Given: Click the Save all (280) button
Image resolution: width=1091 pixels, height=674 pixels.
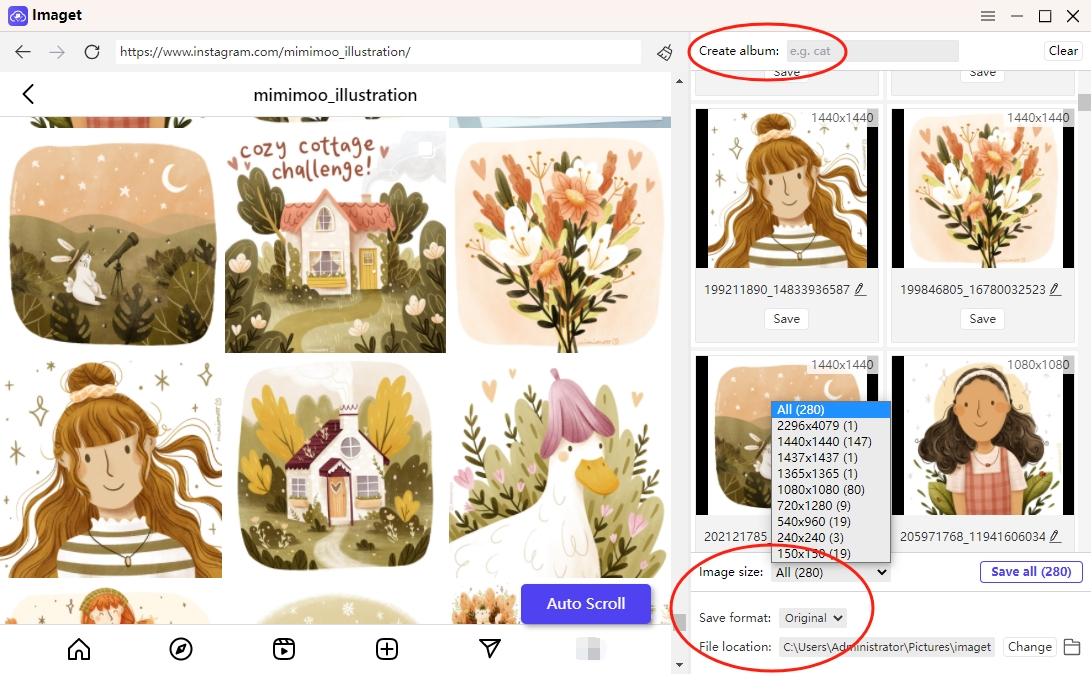Looking at the screenshot, I should (x=1031, y=572).
